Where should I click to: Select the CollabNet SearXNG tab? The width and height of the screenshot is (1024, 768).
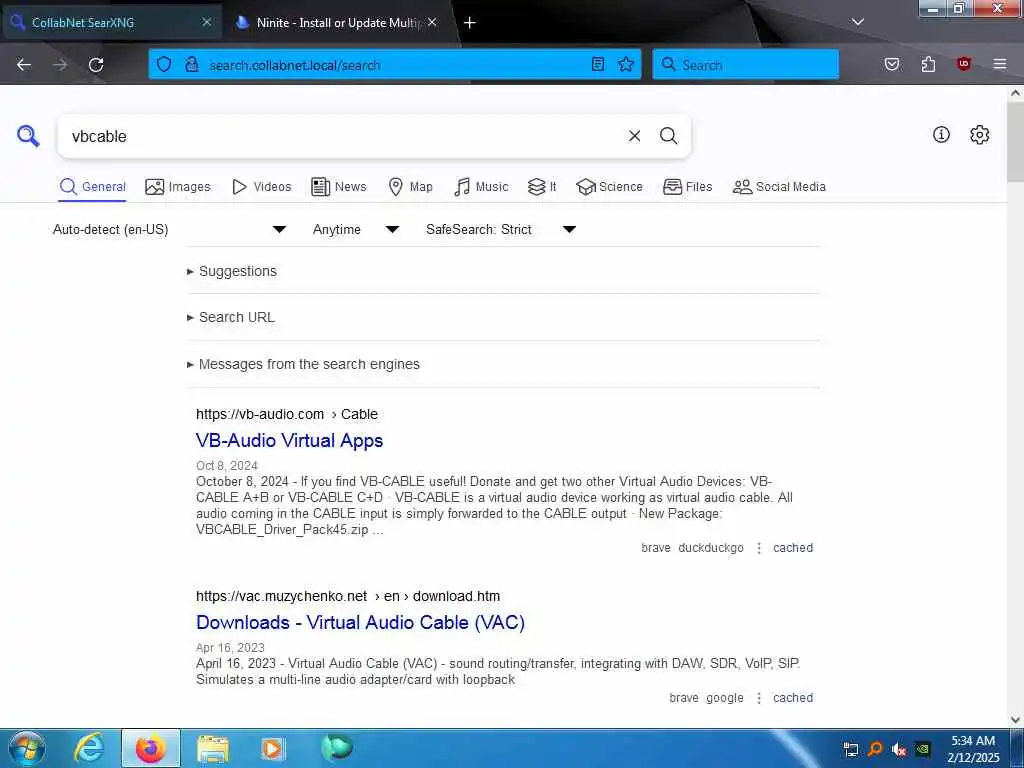point(111,23)
